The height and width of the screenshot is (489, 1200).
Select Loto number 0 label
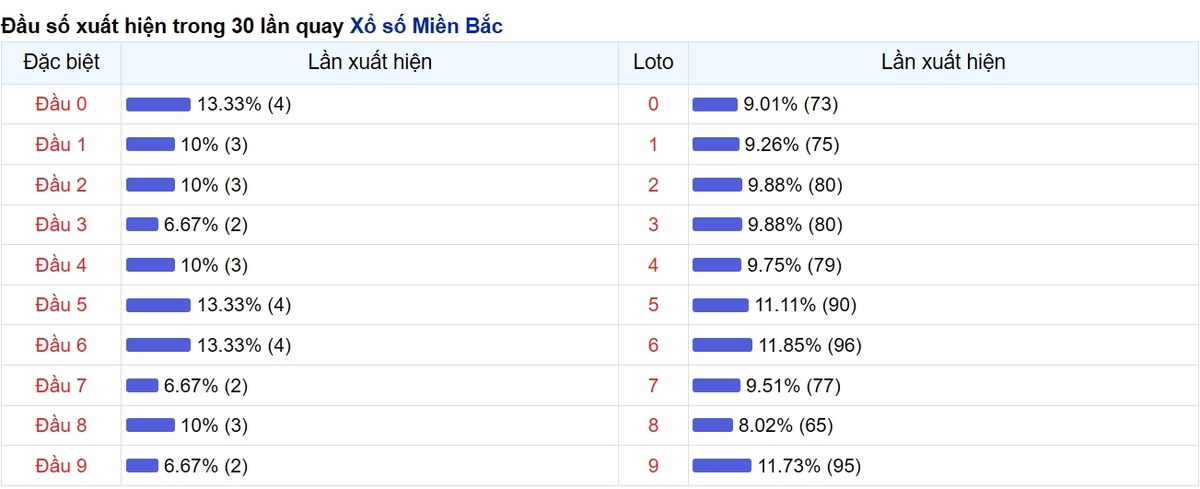point(654,104)
